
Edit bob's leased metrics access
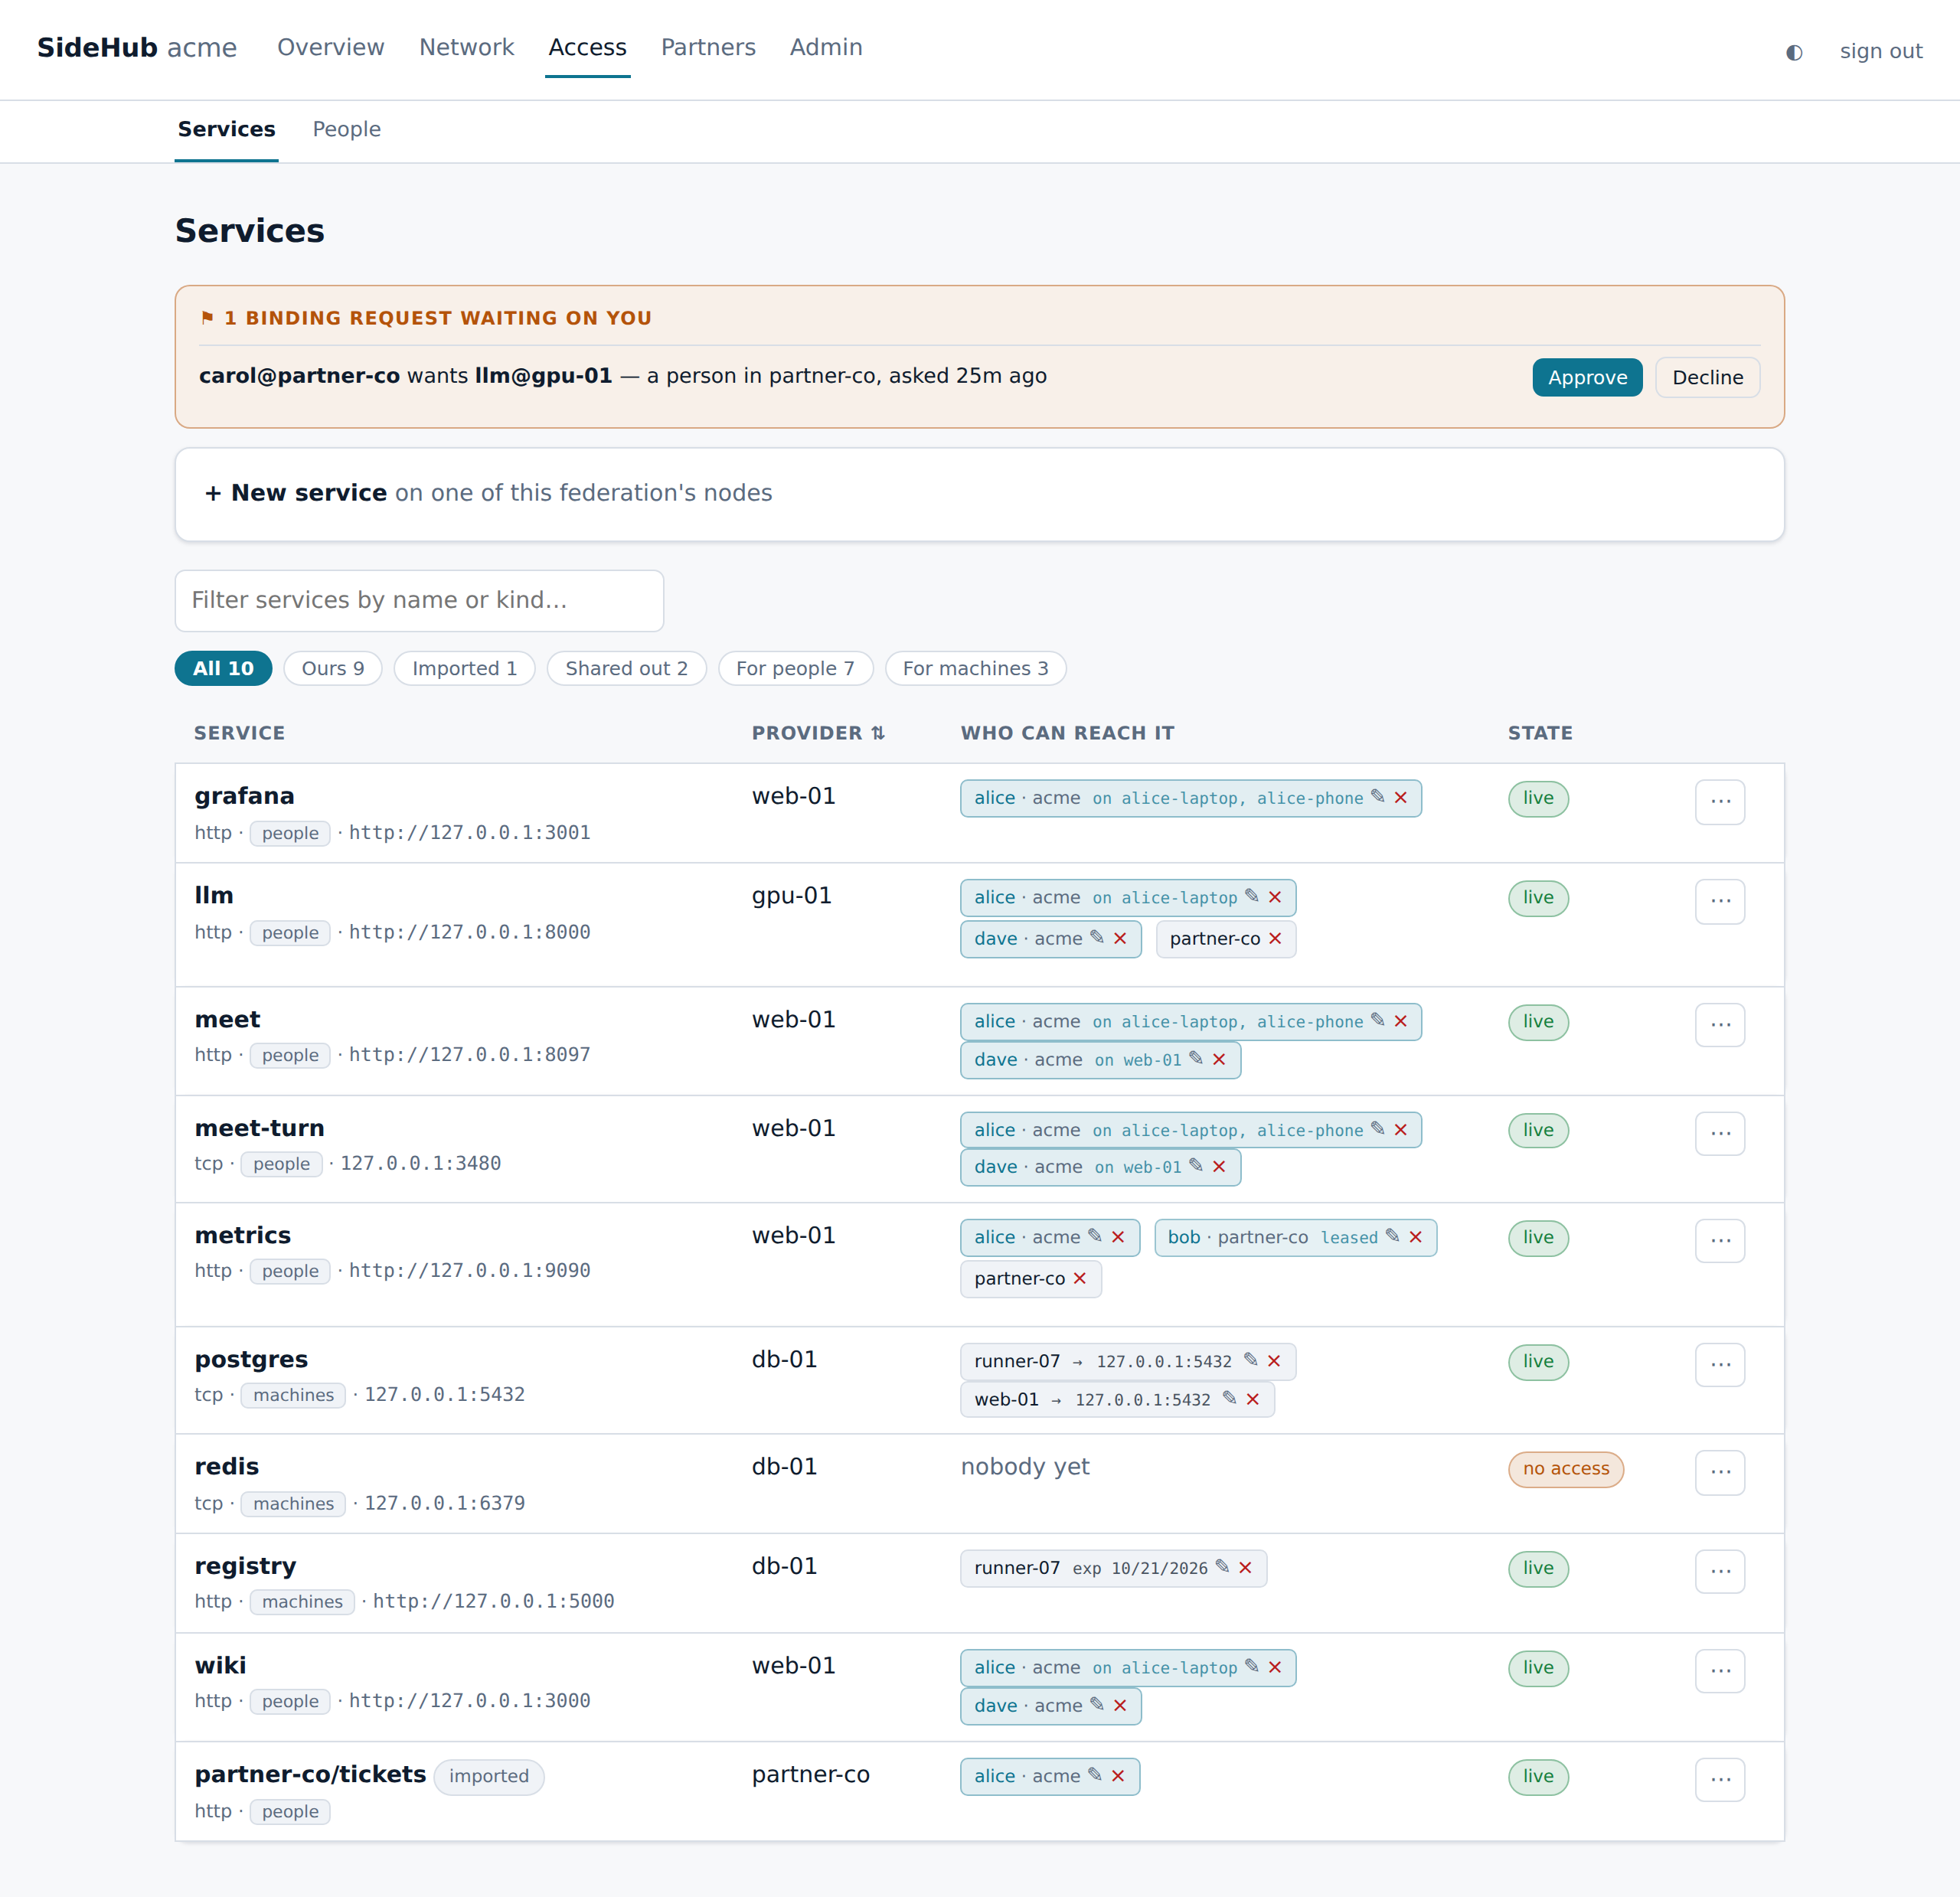coord(1392,1235)
